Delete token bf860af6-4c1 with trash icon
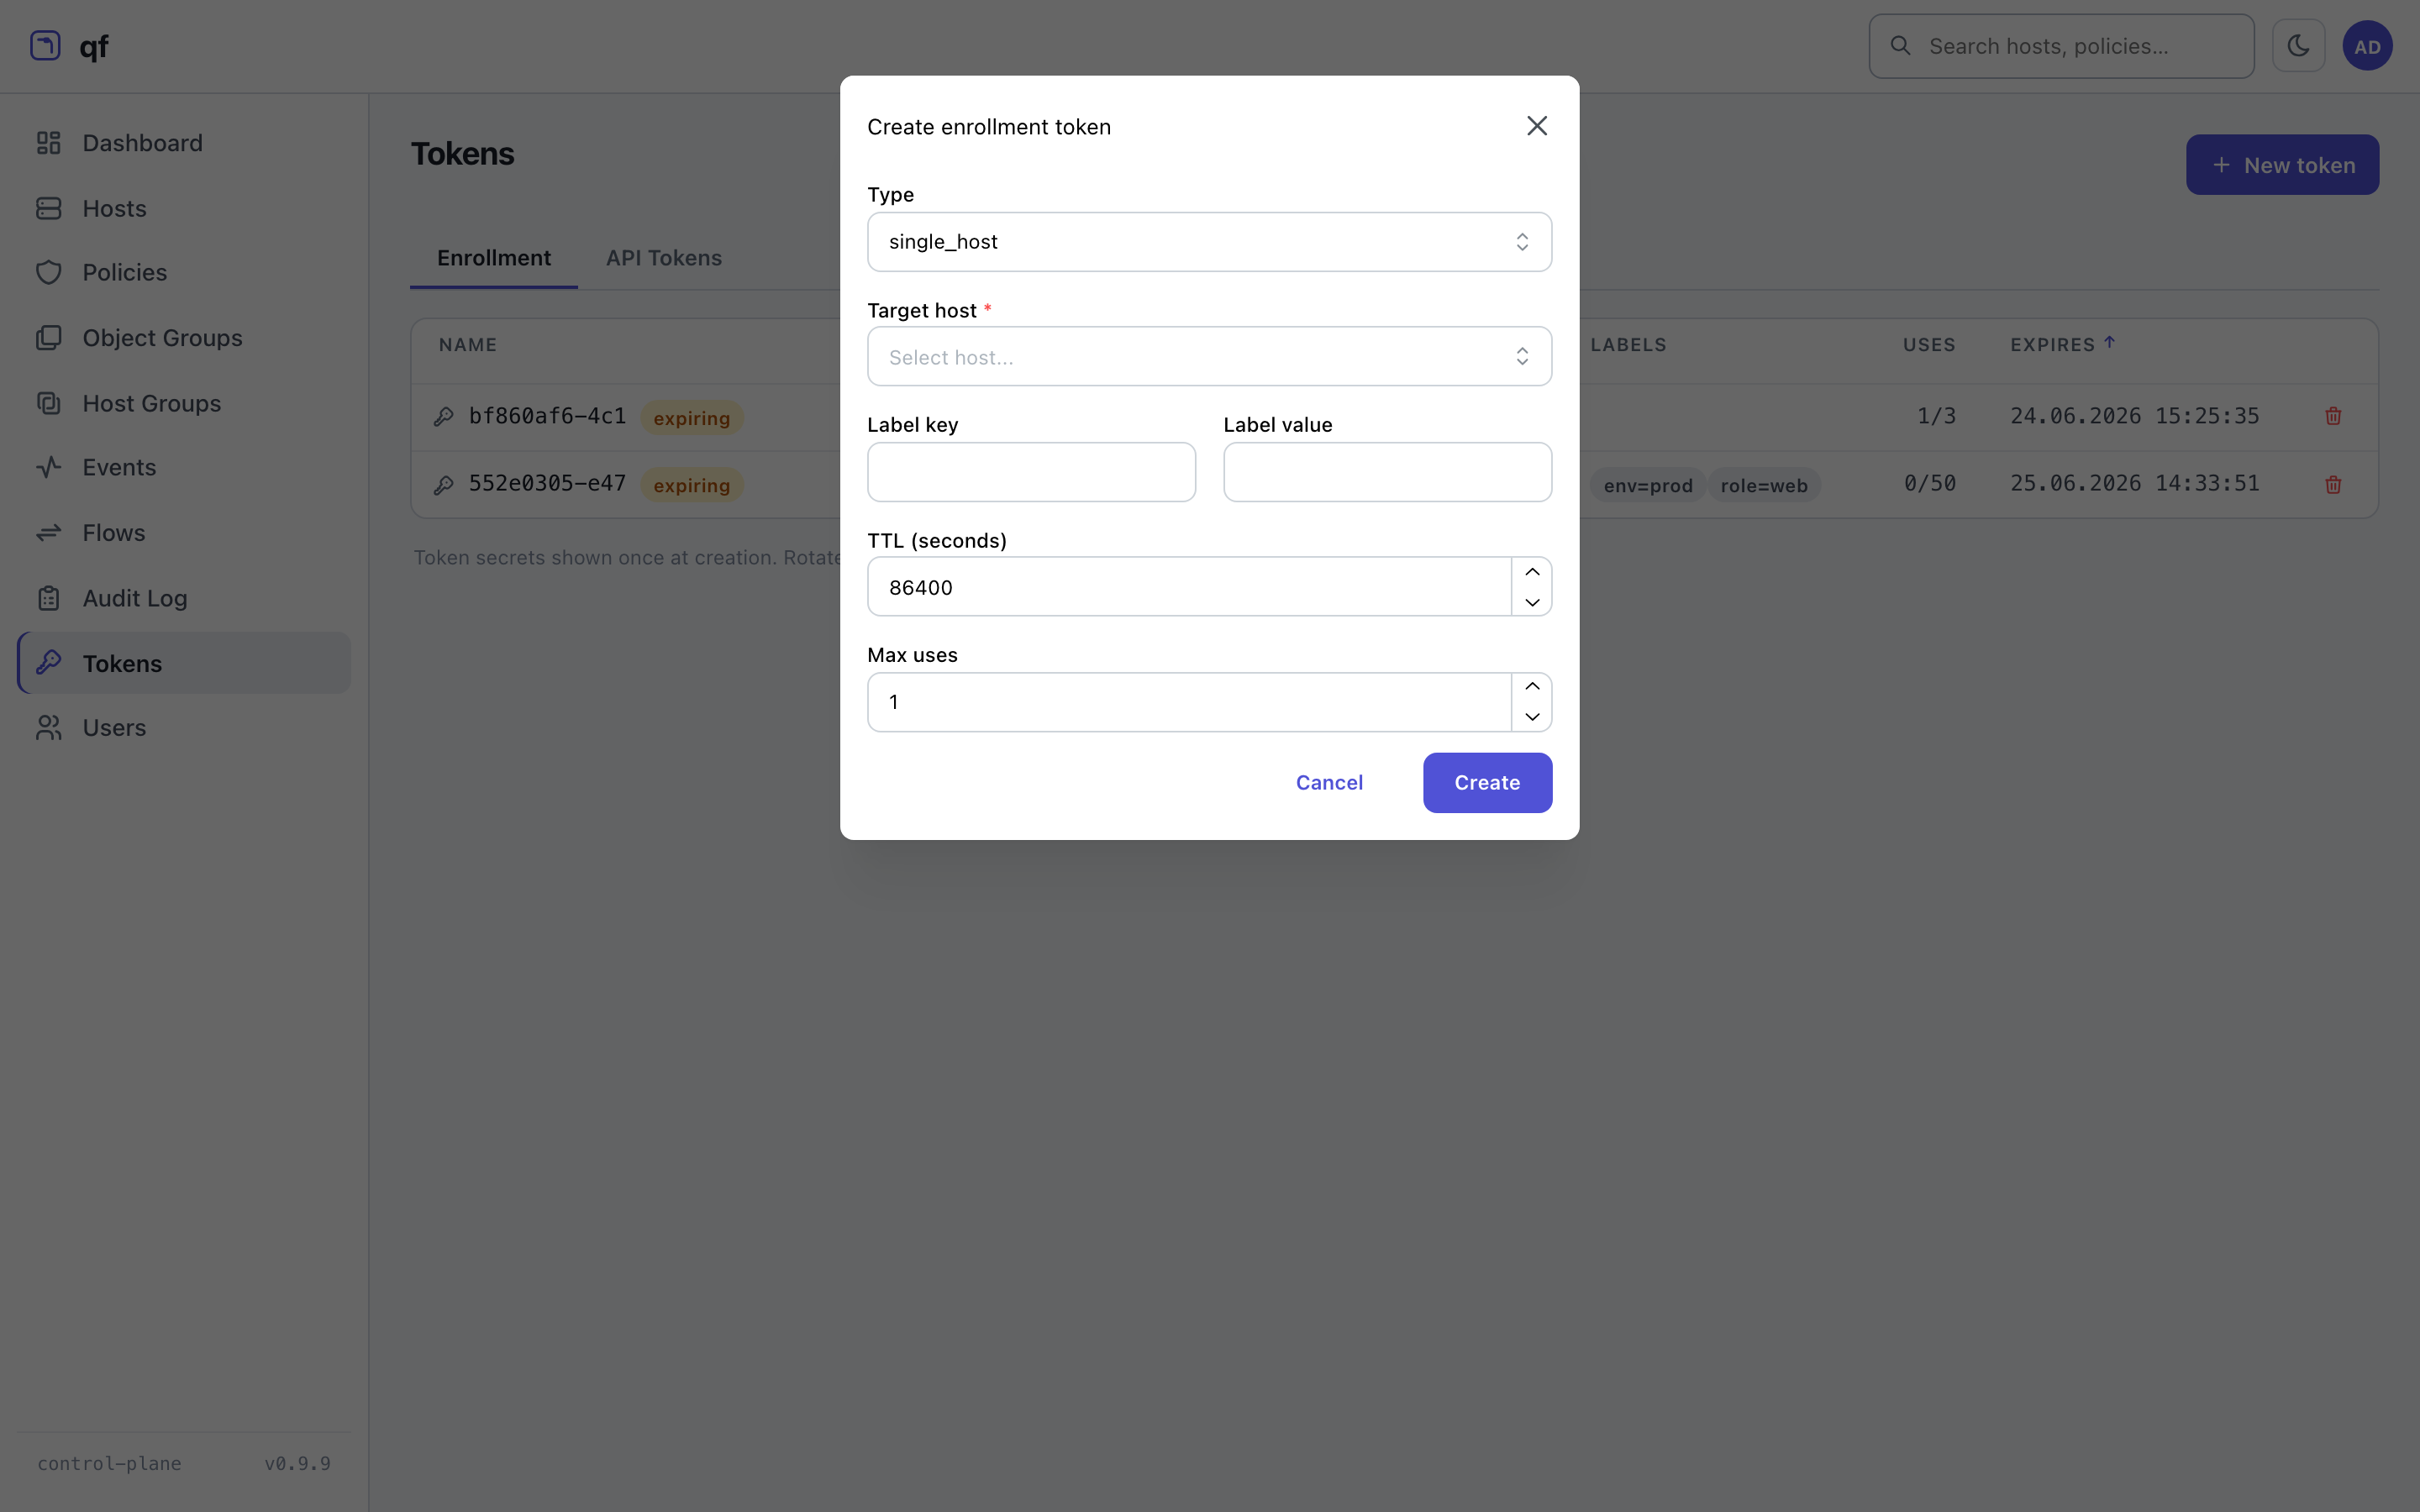This screenshot has width=2420, height=1512. [x=2333, y=416]
